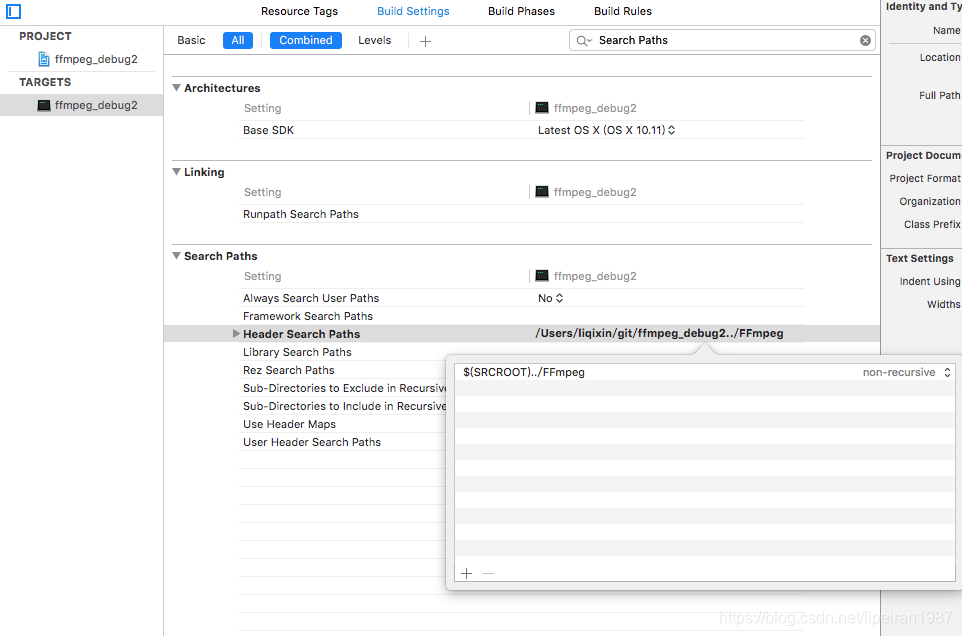Click the Search Paths filter field
This screenshot has height=636, width=962.
coord(722,40)
